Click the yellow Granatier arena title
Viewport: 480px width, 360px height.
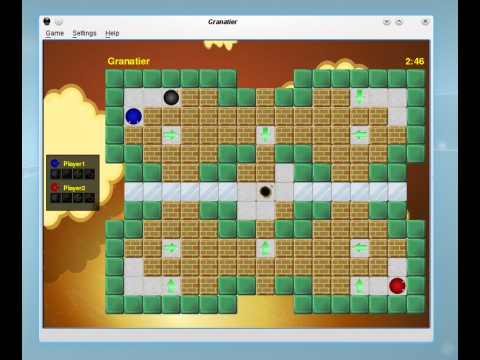[129, 61]
